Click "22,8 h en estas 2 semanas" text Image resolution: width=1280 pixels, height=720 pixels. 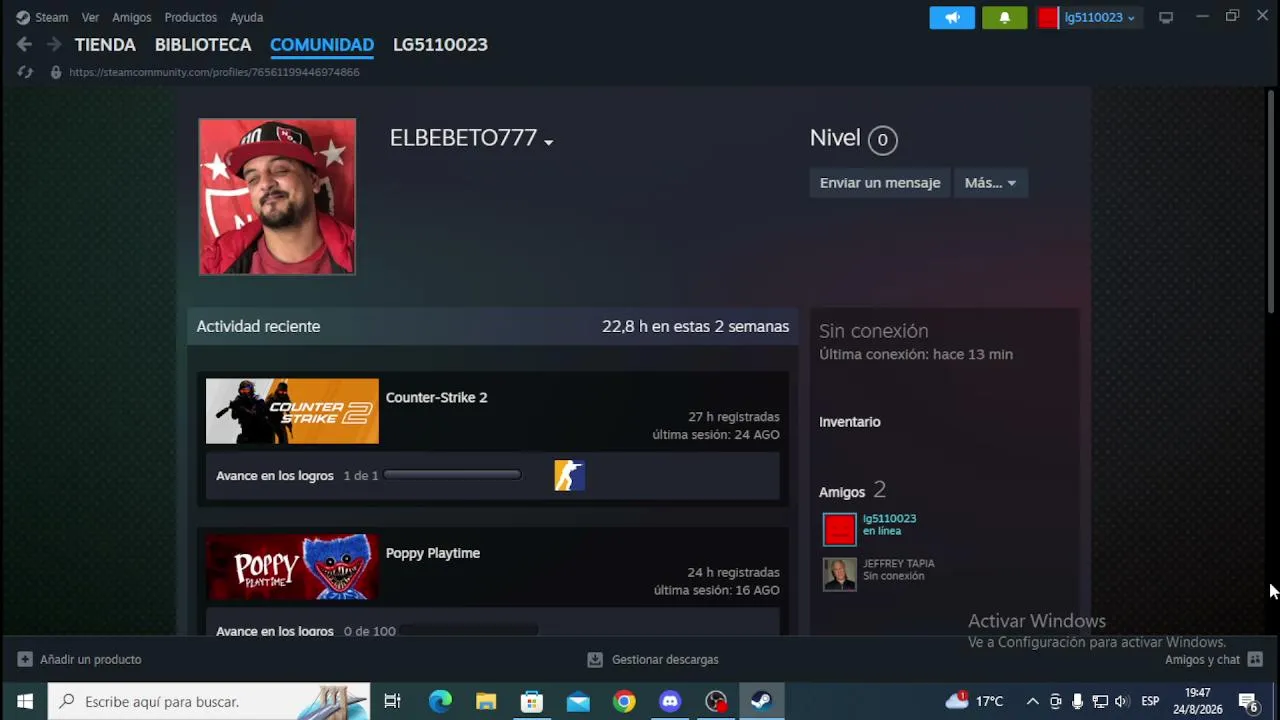[695, 327]
